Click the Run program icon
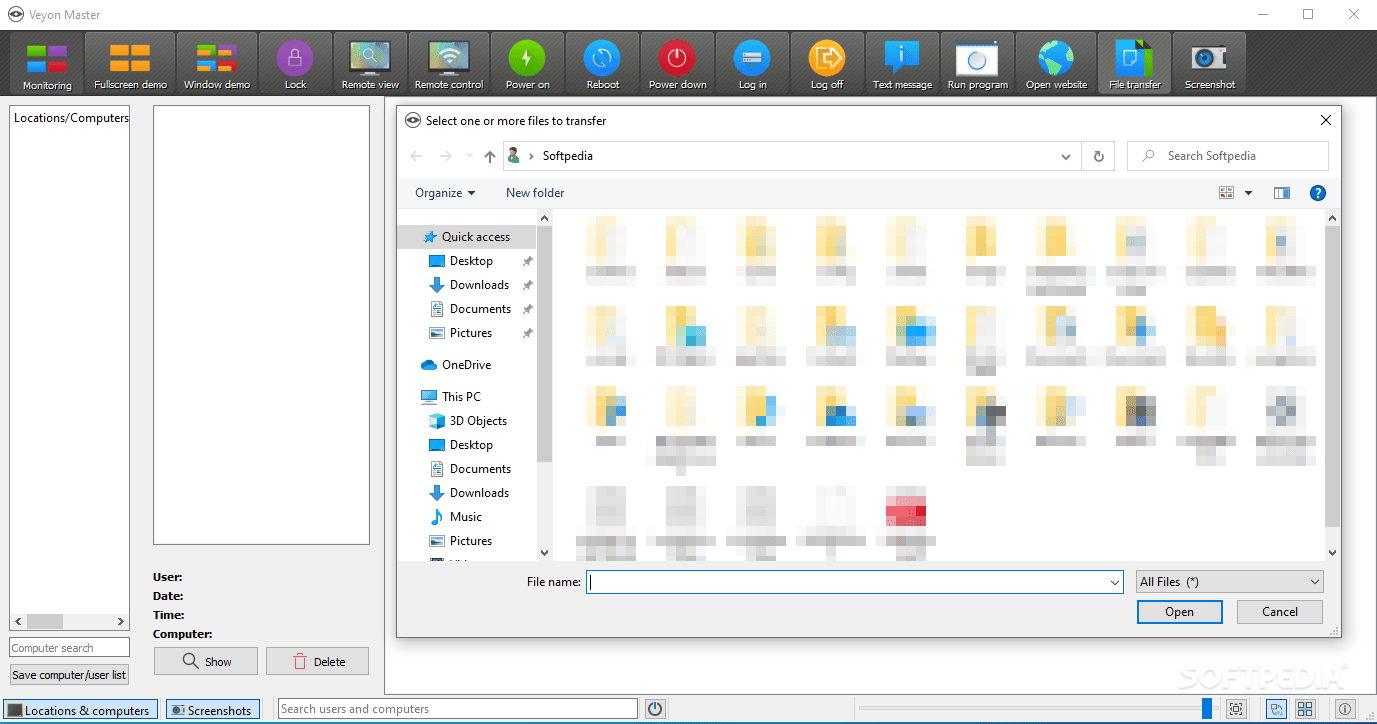 [x=977, y=63]
